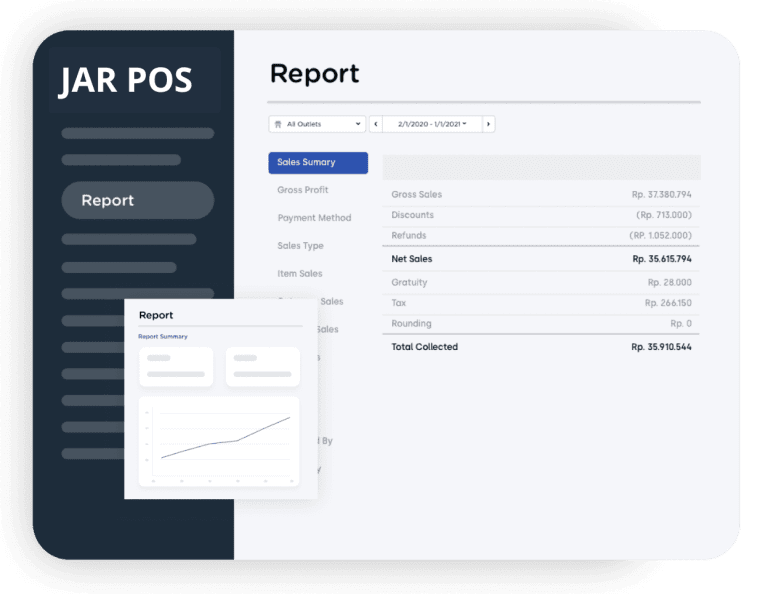Image resolution: width=768 pixels, height=594 pixels.
Task: Go to next date range arrow
Action: tap(488, 124)
